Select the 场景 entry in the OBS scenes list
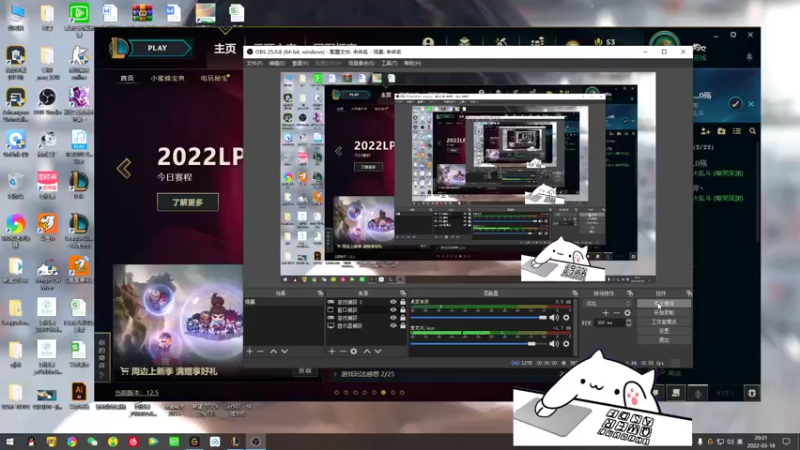 284,302
